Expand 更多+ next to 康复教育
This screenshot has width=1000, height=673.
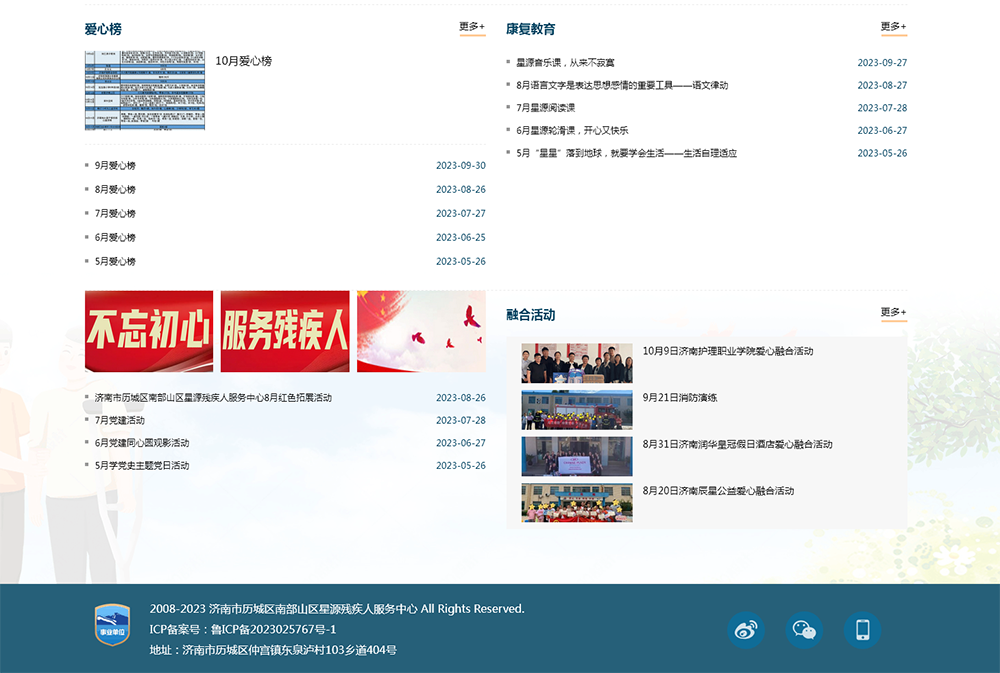coord(893,27)
